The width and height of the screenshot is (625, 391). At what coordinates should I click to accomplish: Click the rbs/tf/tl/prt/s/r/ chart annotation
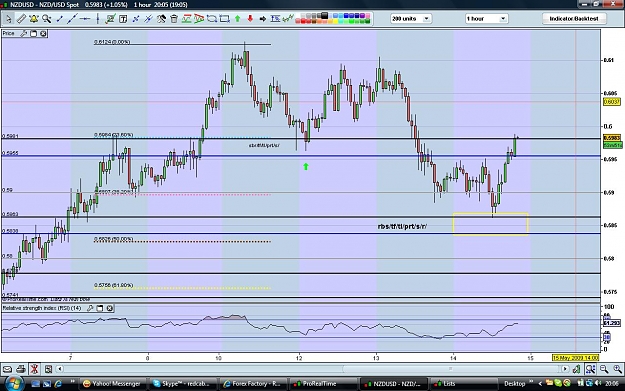(403, 226)
